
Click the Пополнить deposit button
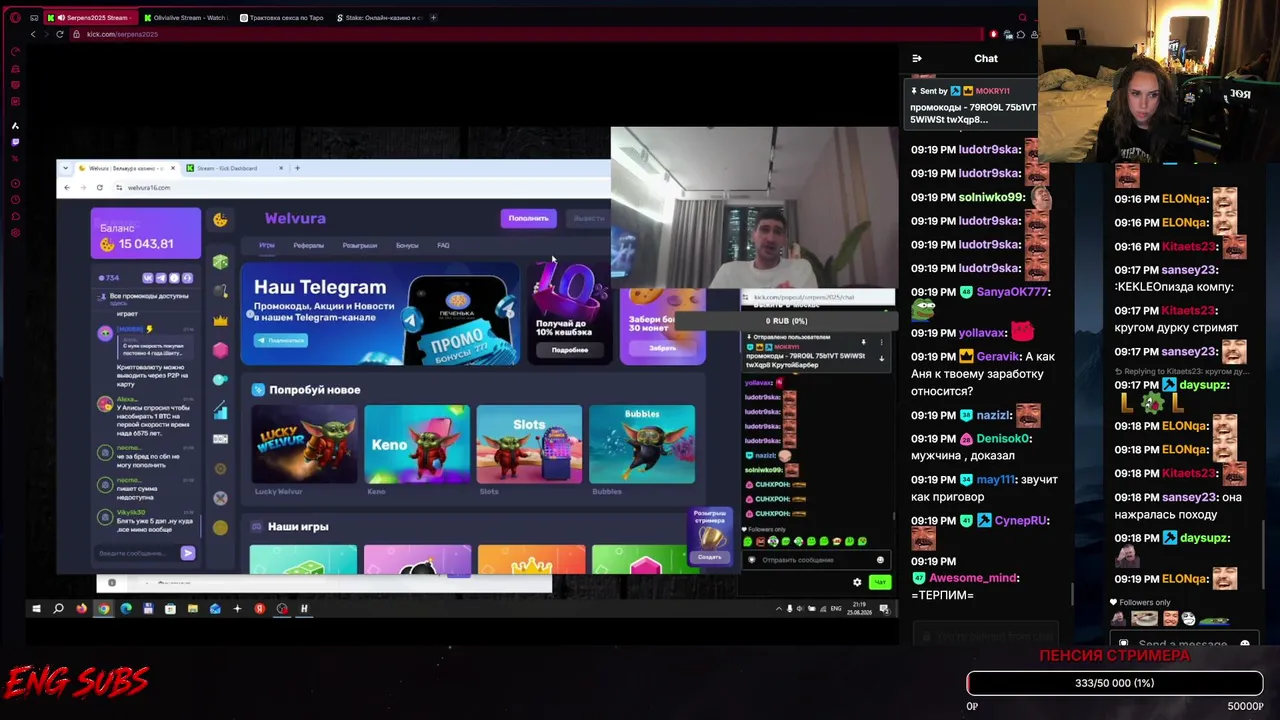click(x=528, y=218)
